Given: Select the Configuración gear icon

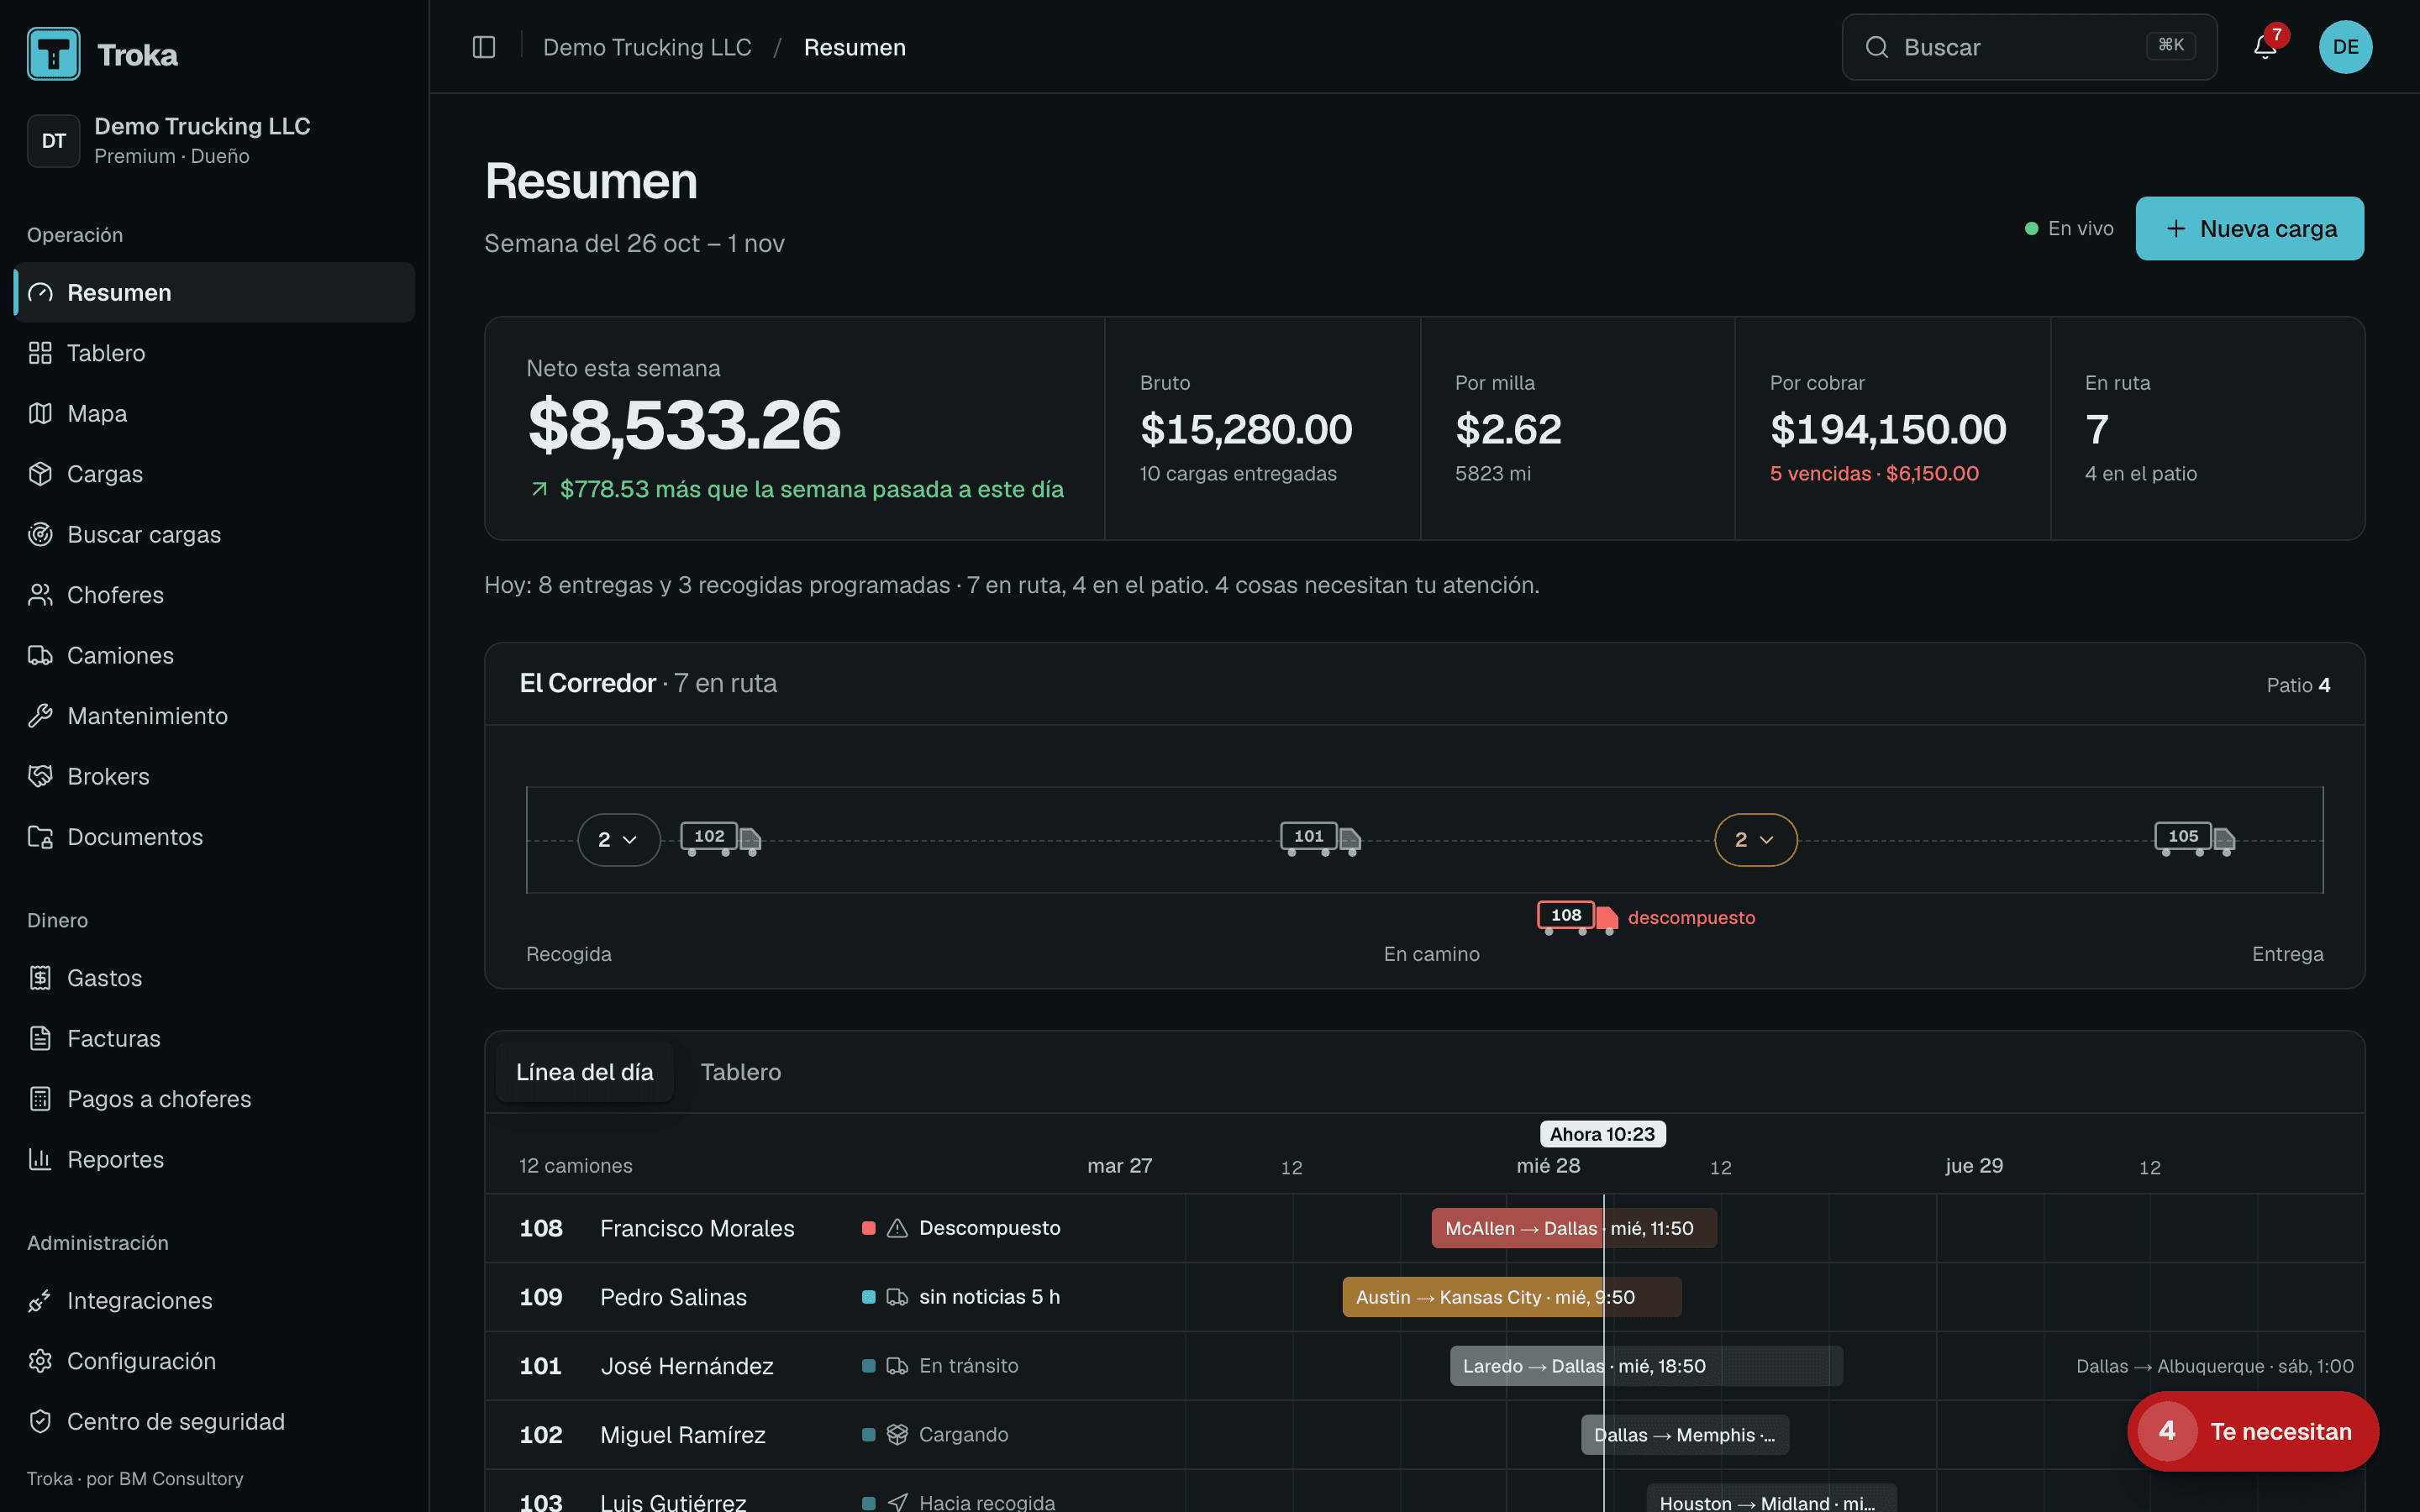Looking at the screenshot, I should pyautogui.click(x=40, y=1361).
